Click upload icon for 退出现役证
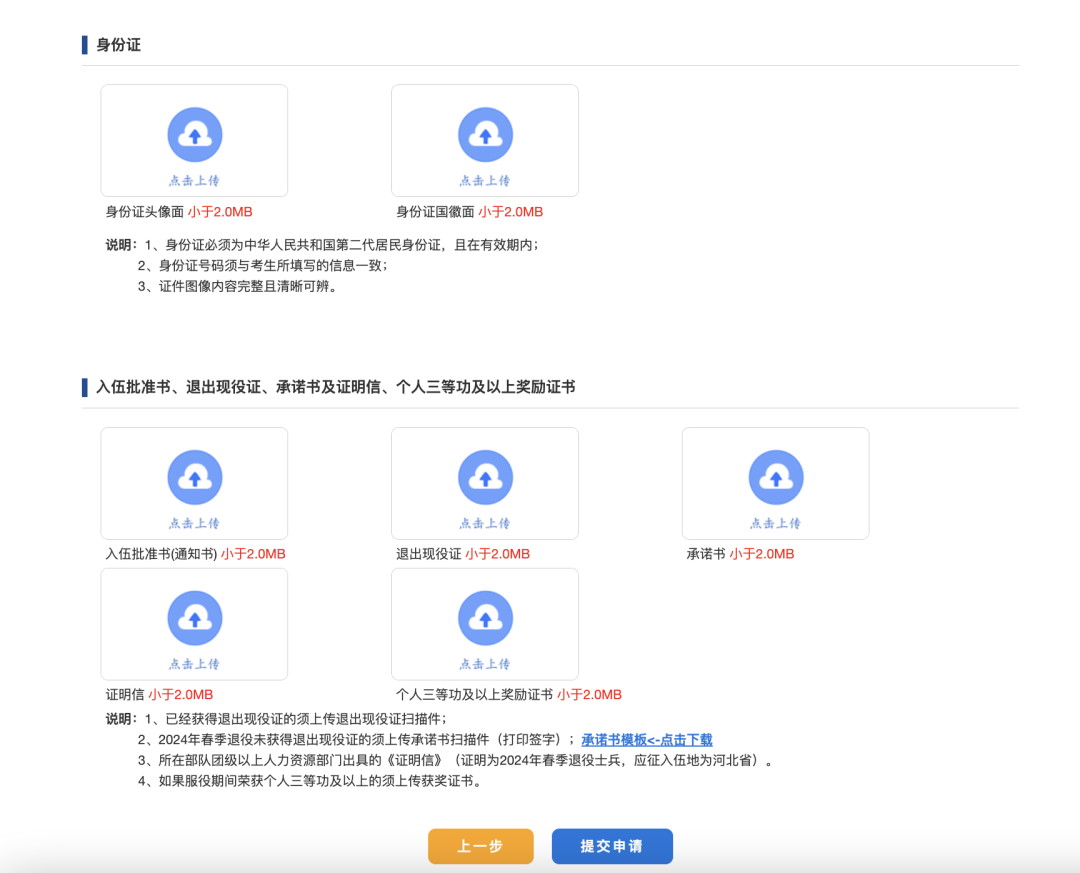1080x873 pixels. (x=485, y=475)
